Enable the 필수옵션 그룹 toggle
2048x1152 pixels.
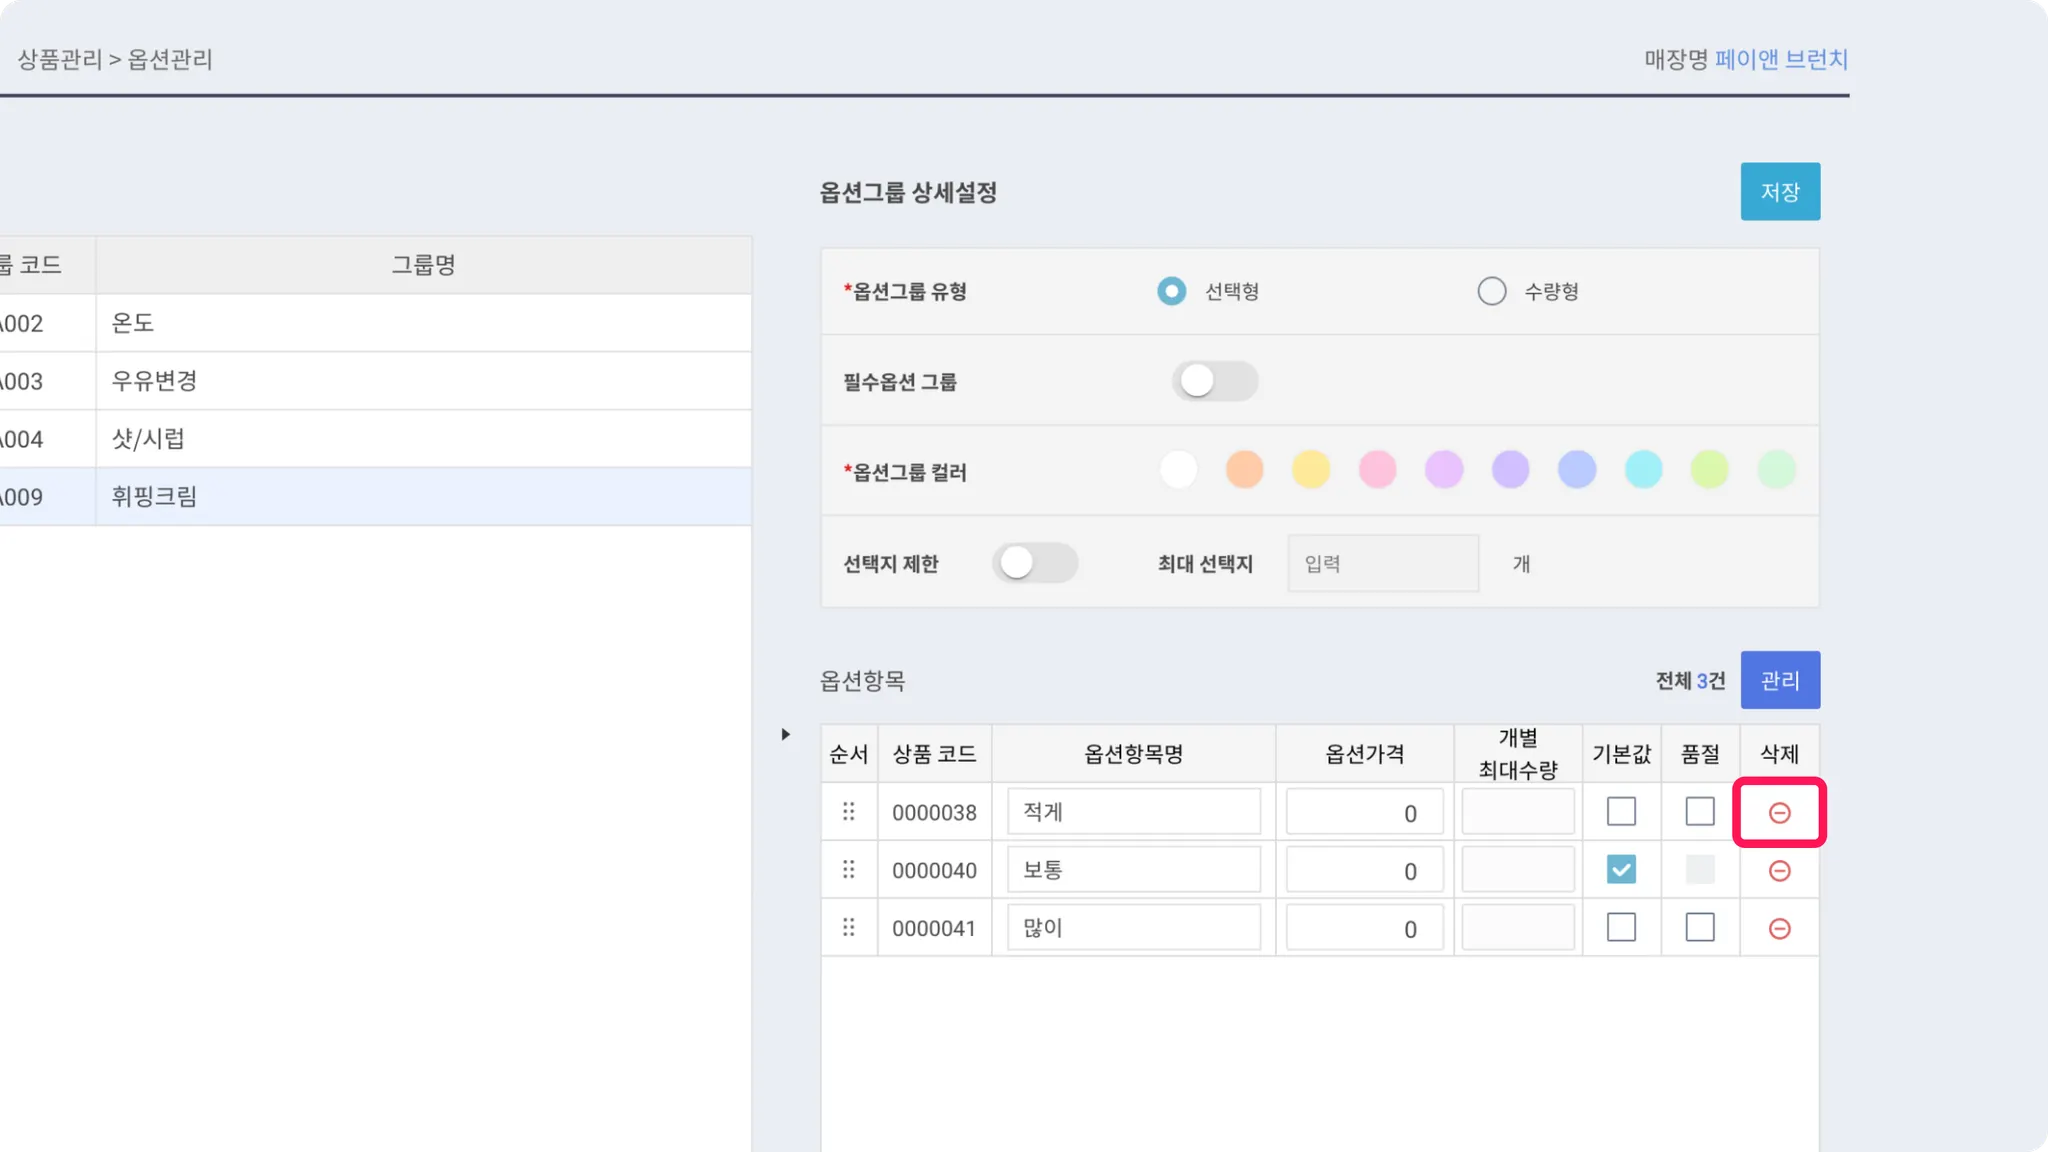[1214, 381]
